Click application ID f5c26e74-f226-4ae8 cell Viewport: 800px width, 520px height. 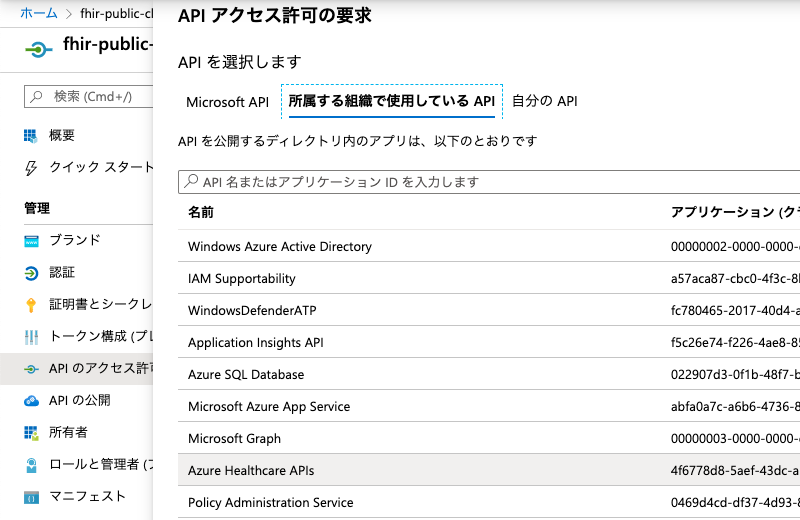pos(735,342)
